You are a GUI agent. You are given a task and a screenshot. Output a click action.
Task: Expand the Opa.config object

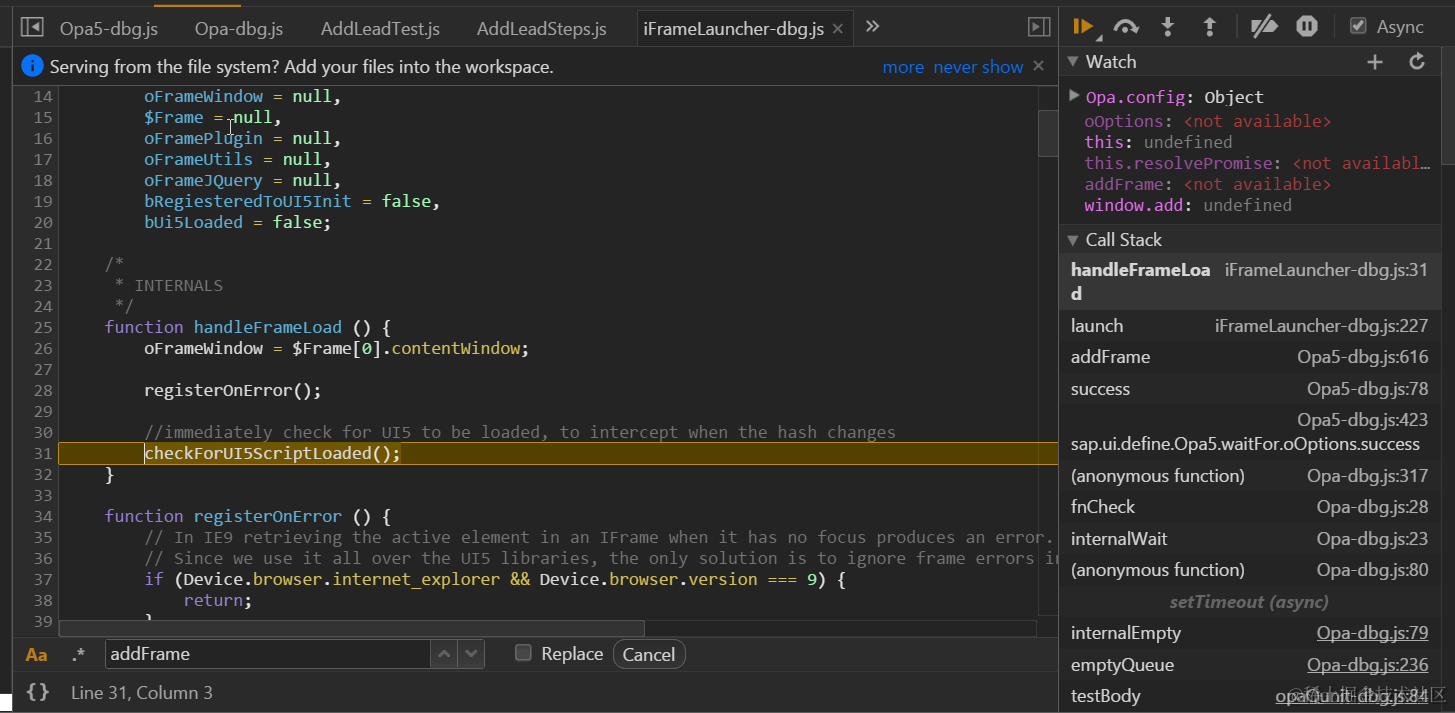pyautogui.click(x=1074, y=96)
